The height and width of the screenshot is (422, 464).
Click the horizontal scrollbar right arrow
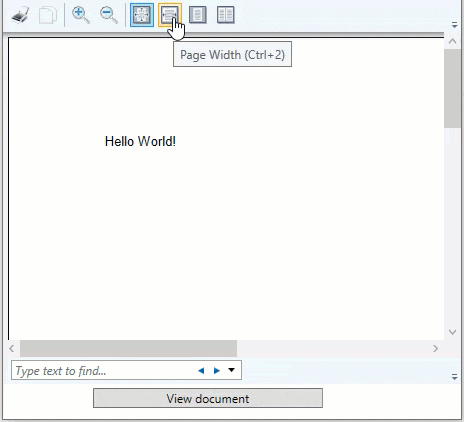pyautogui.click(x=436, y=349)
